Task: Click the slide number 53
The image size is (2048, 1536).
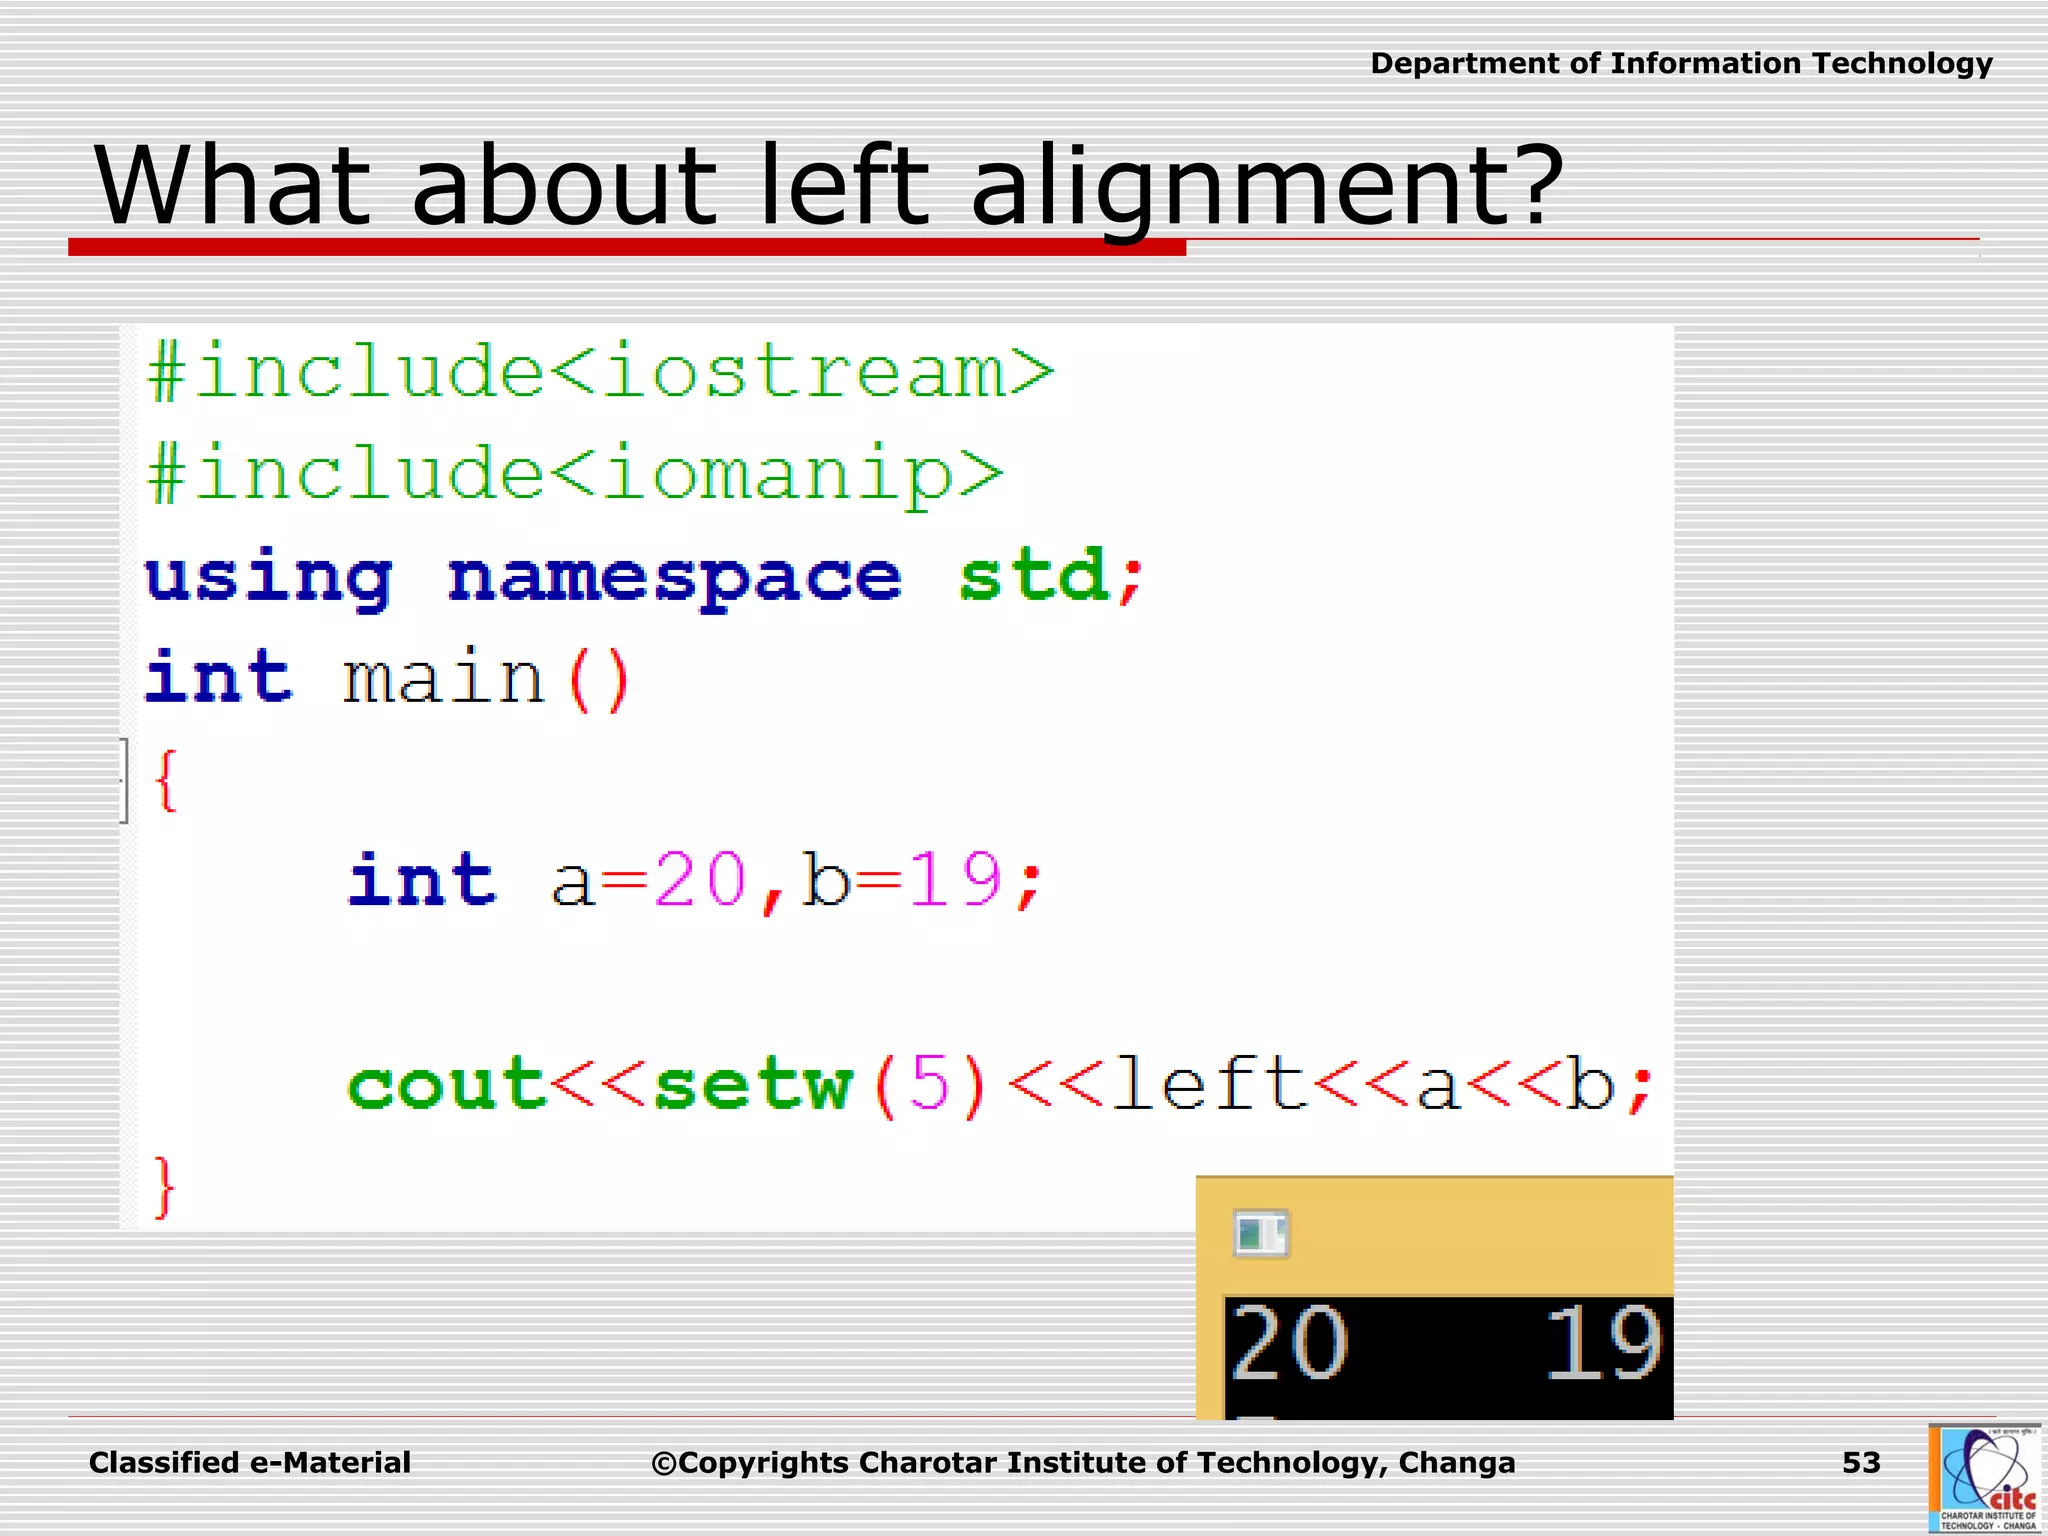Action: click(1861, 1463)
